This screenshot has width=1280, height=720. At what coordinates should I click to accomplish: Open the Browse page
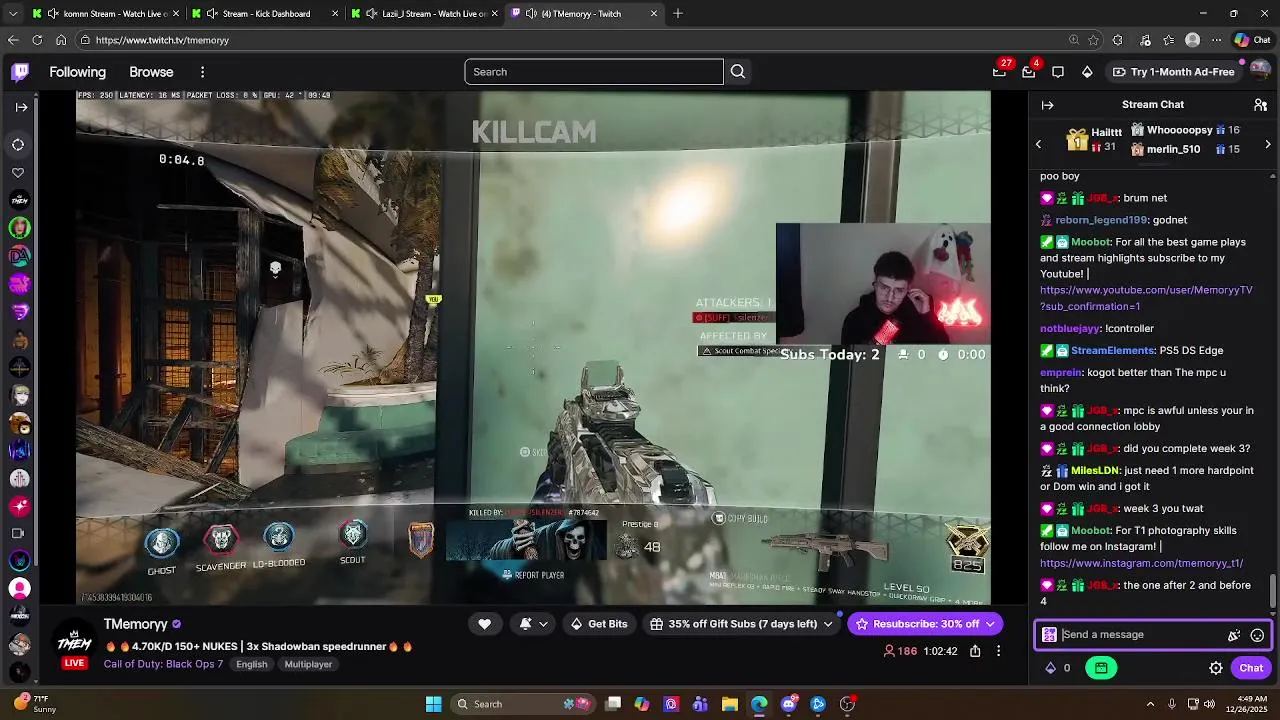[151, 72]
